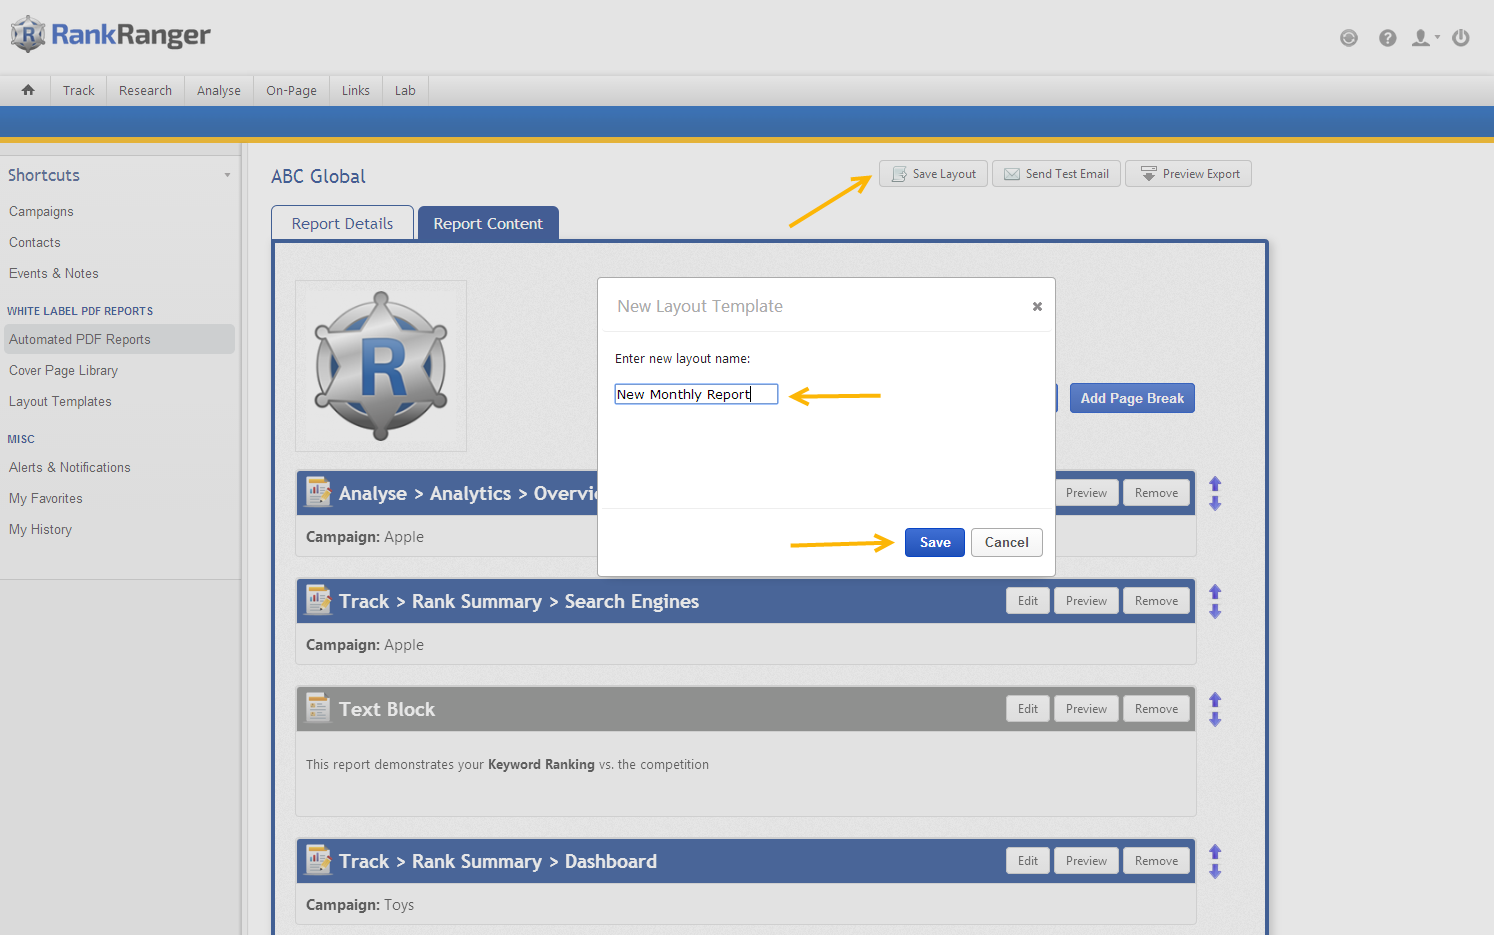Click Add Page Break button
This screenshot has height=935, width=1494.
[1131, 398]
